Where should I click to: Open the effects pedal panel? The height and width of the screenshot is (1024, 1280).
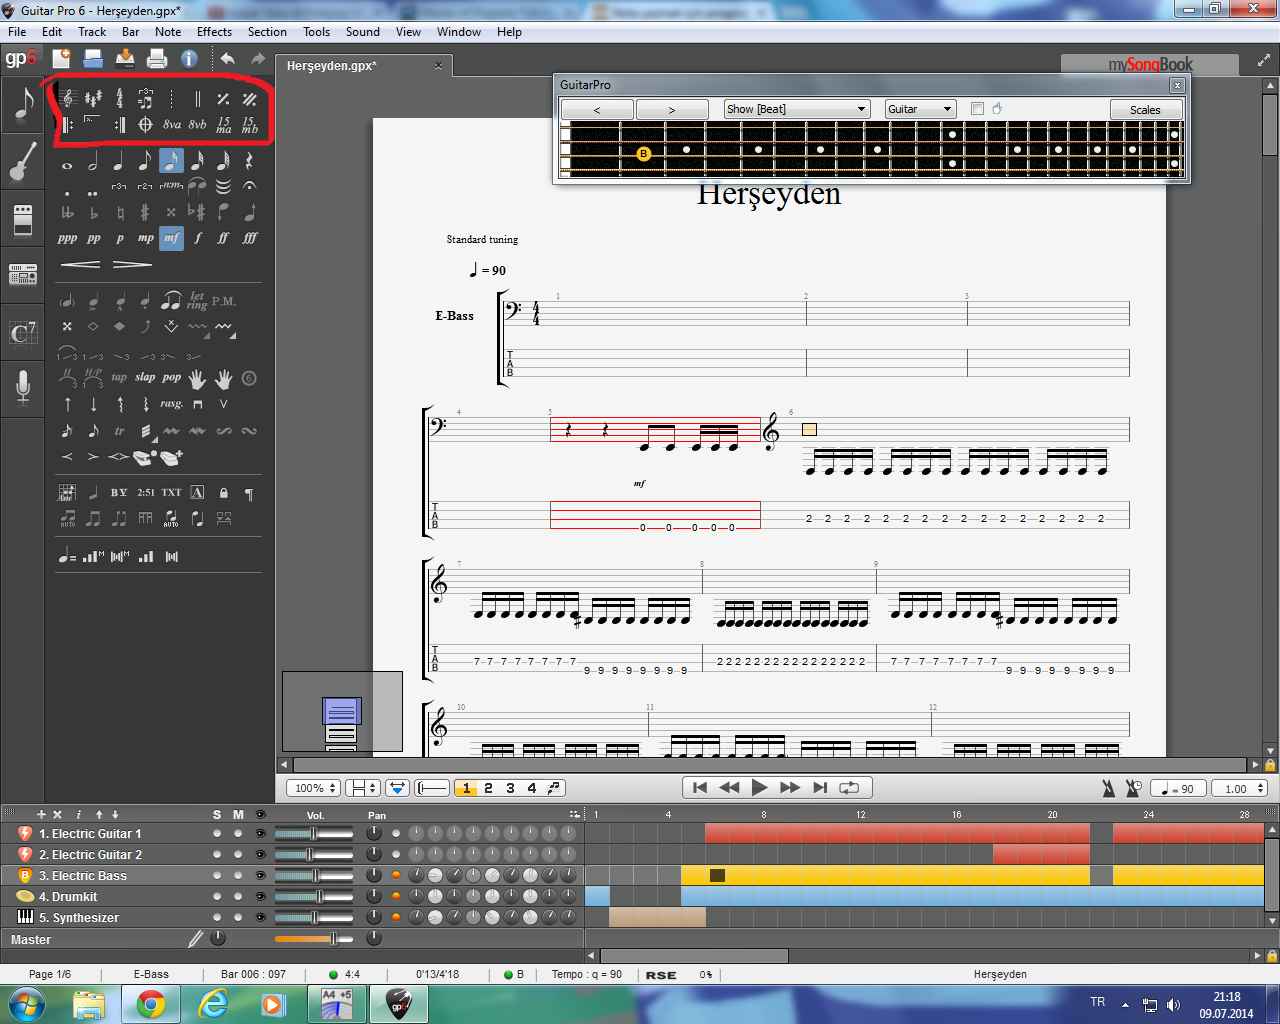pyautogui.click(x=22, y=218)
